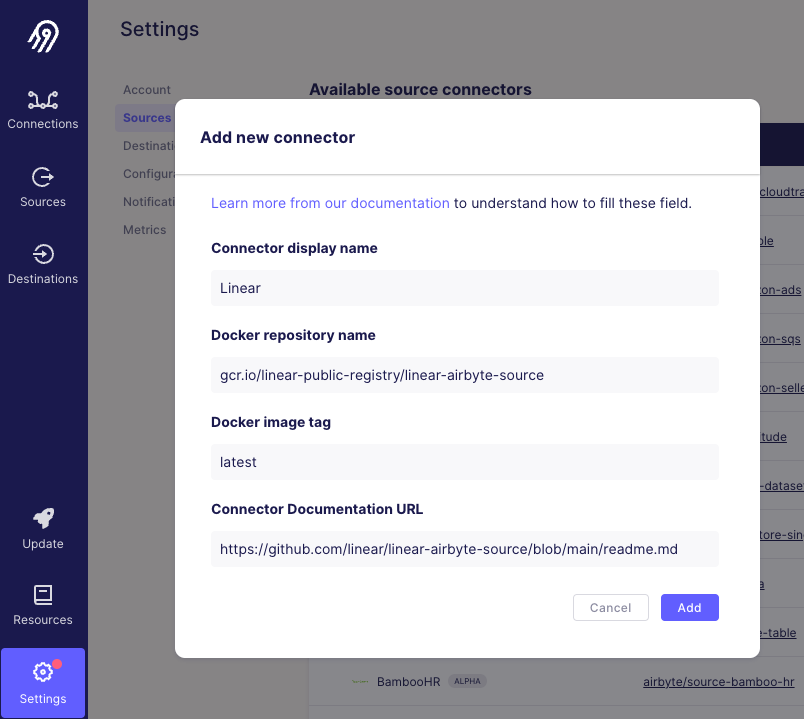Image resolution: width=804 pixels, height=719 pixels.
Task: Click the Connector Documentation URL field
Action: point(464,549)
